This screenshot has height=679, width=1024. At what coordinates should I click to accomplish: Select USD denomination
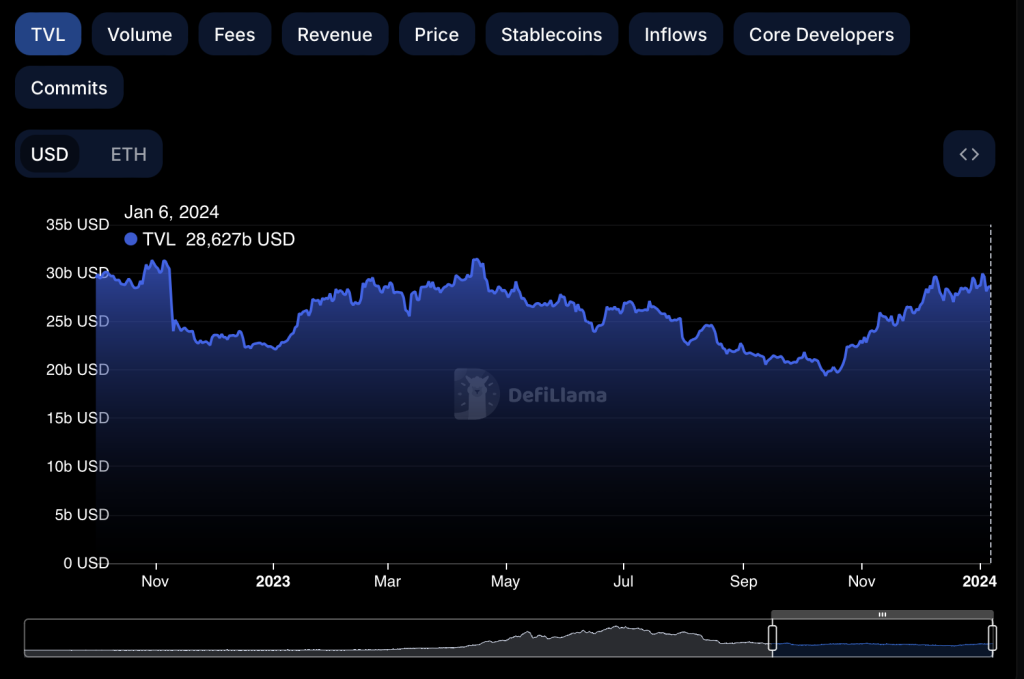click(x=50, y=154)
